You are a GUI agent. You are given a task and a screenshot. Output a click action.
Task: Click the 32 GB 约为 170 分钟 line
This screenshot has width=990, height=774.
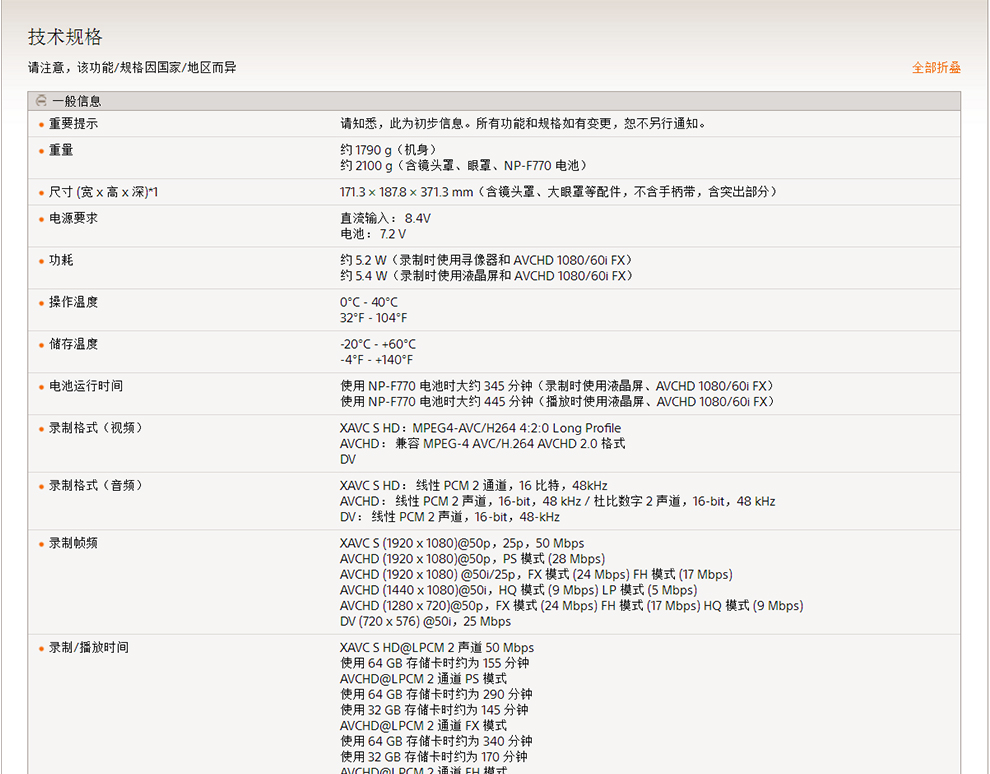pos(434,756)
